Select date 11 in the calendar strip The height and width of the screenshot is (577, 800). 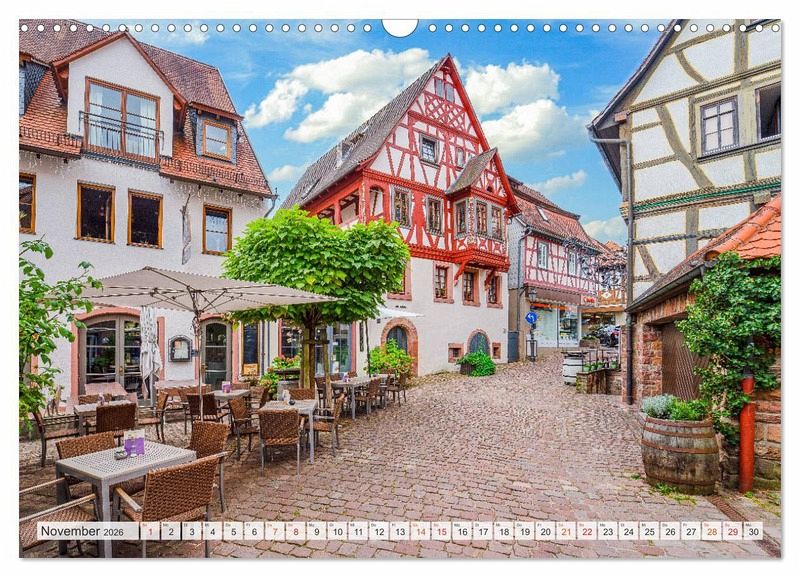tap(358, 531)
